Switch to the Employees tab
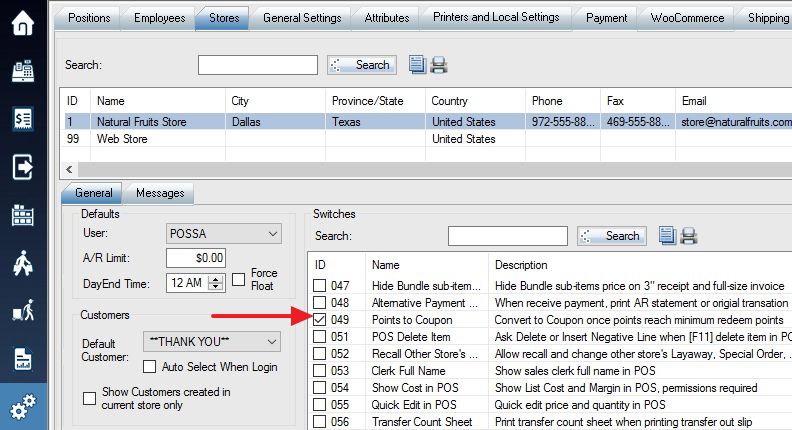 point(160,18)
